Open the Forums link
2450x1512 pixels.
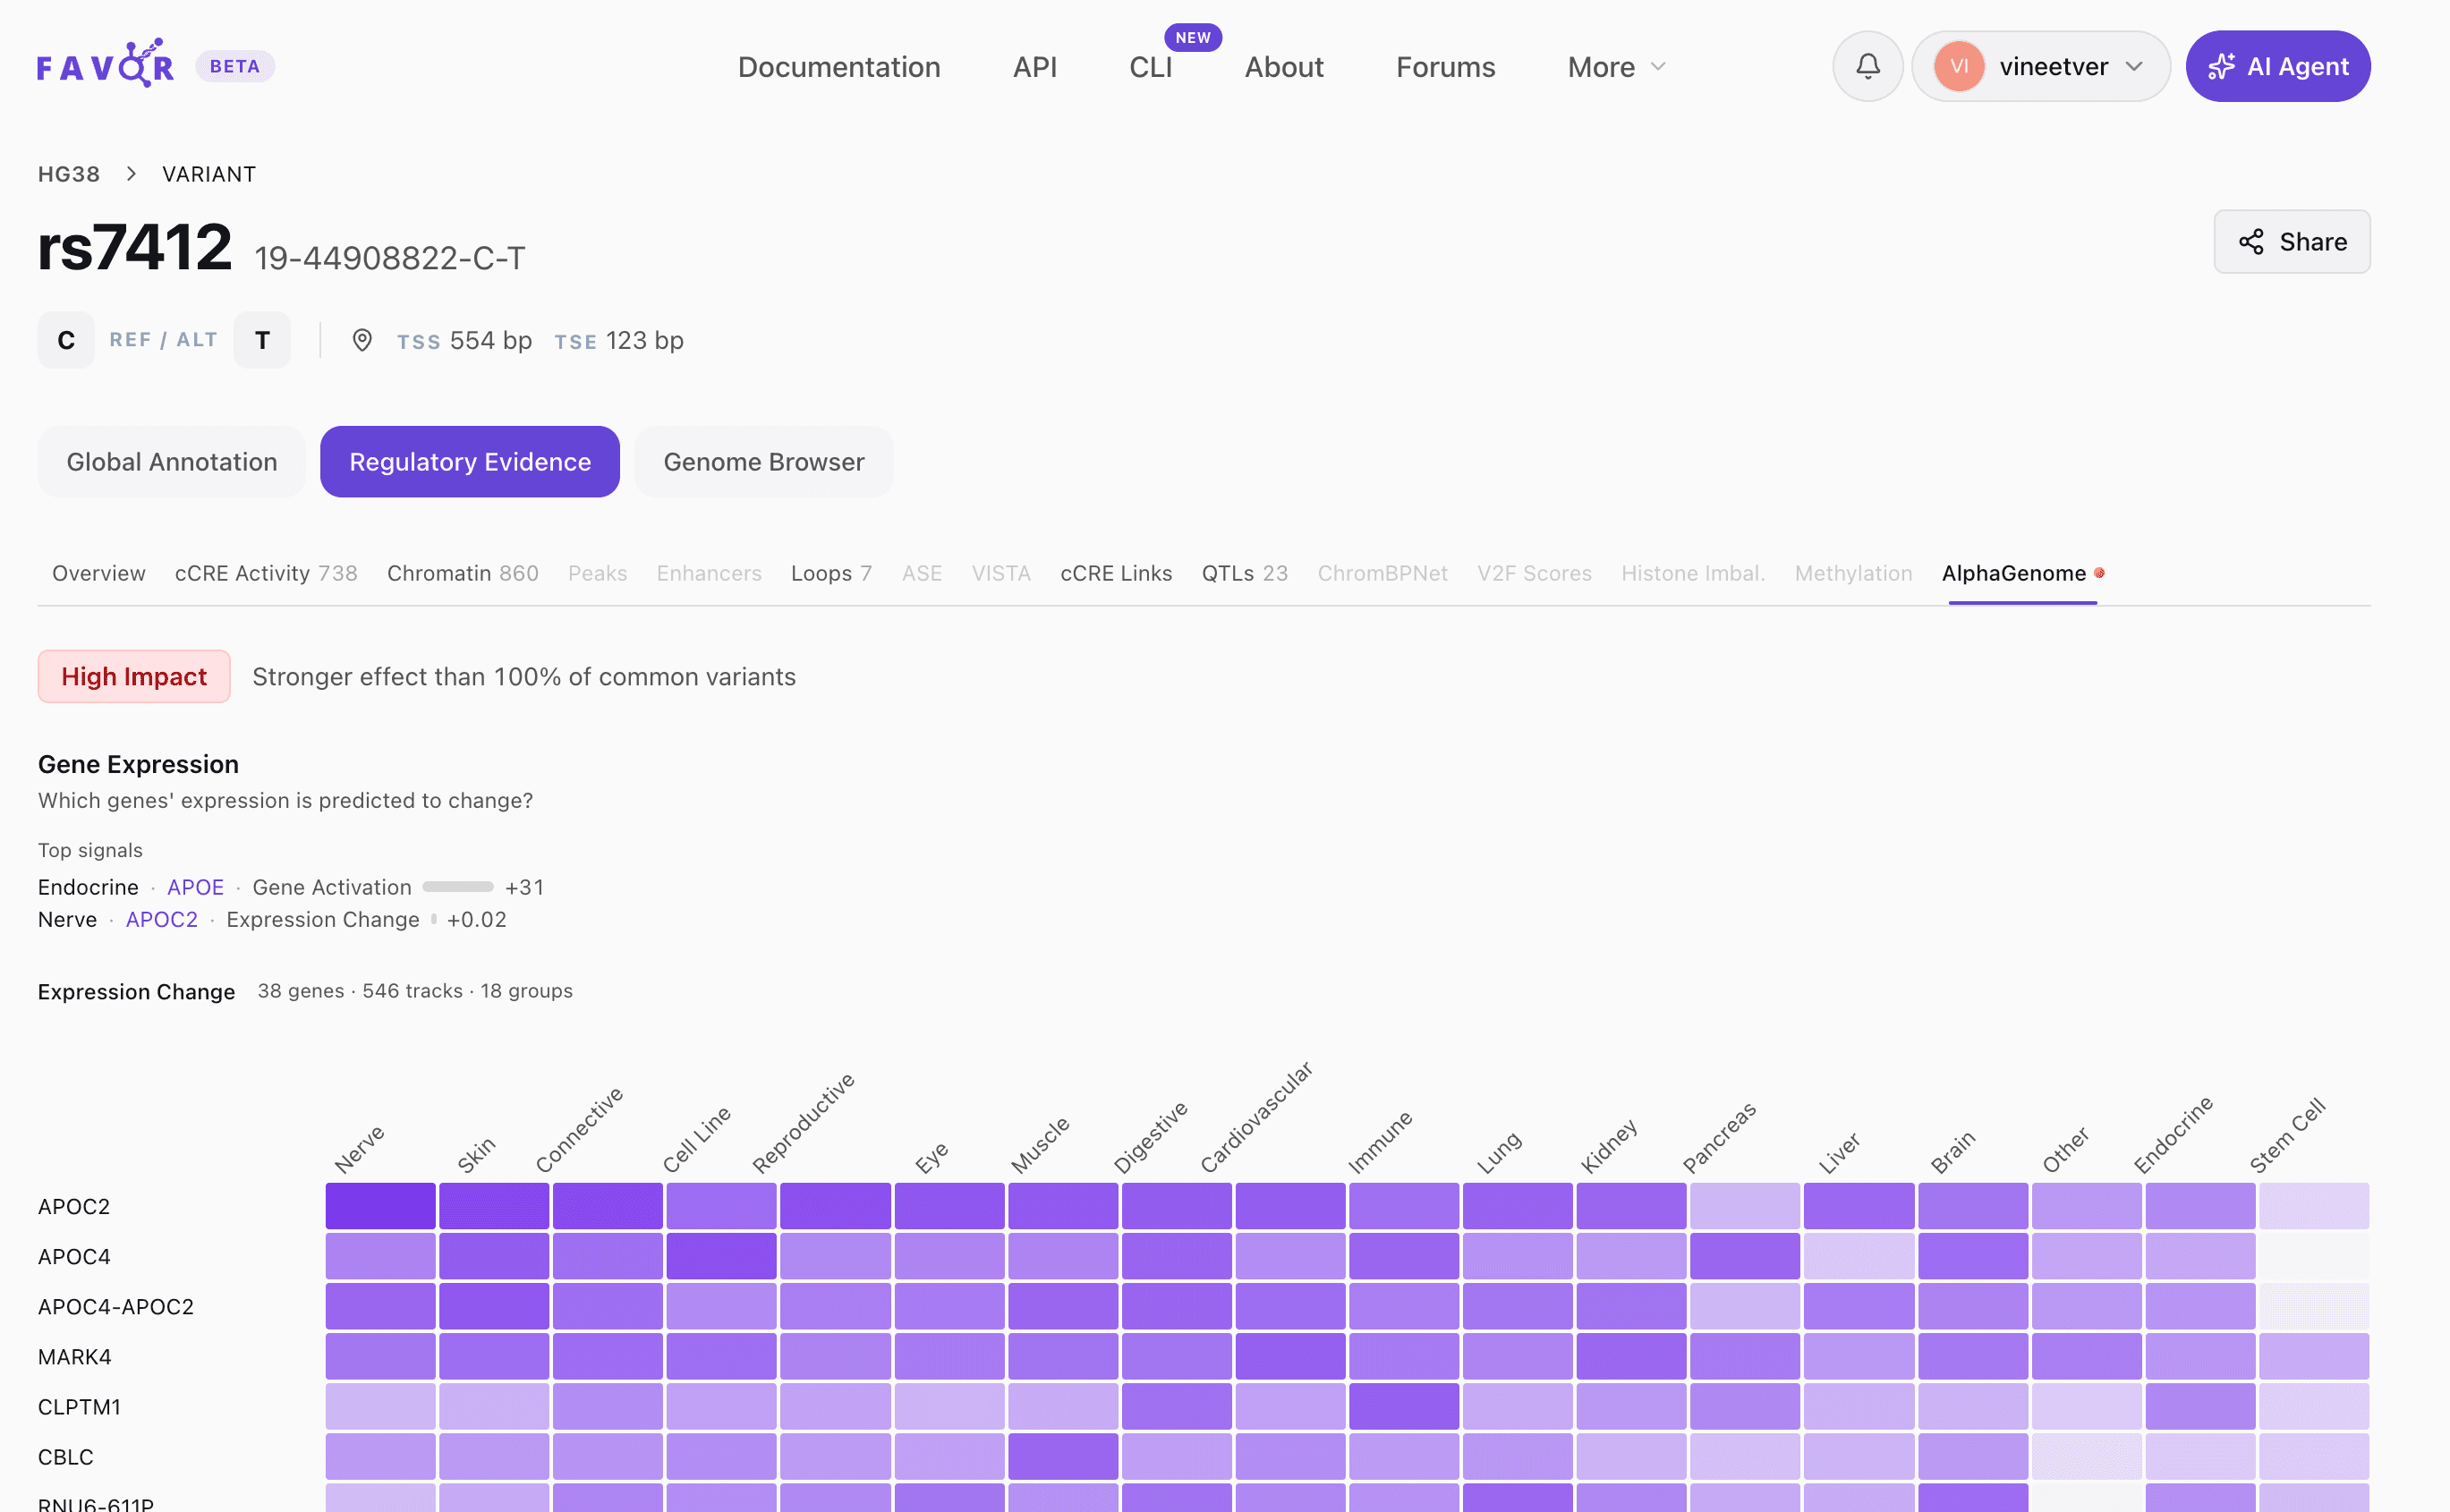point(1445,67)
